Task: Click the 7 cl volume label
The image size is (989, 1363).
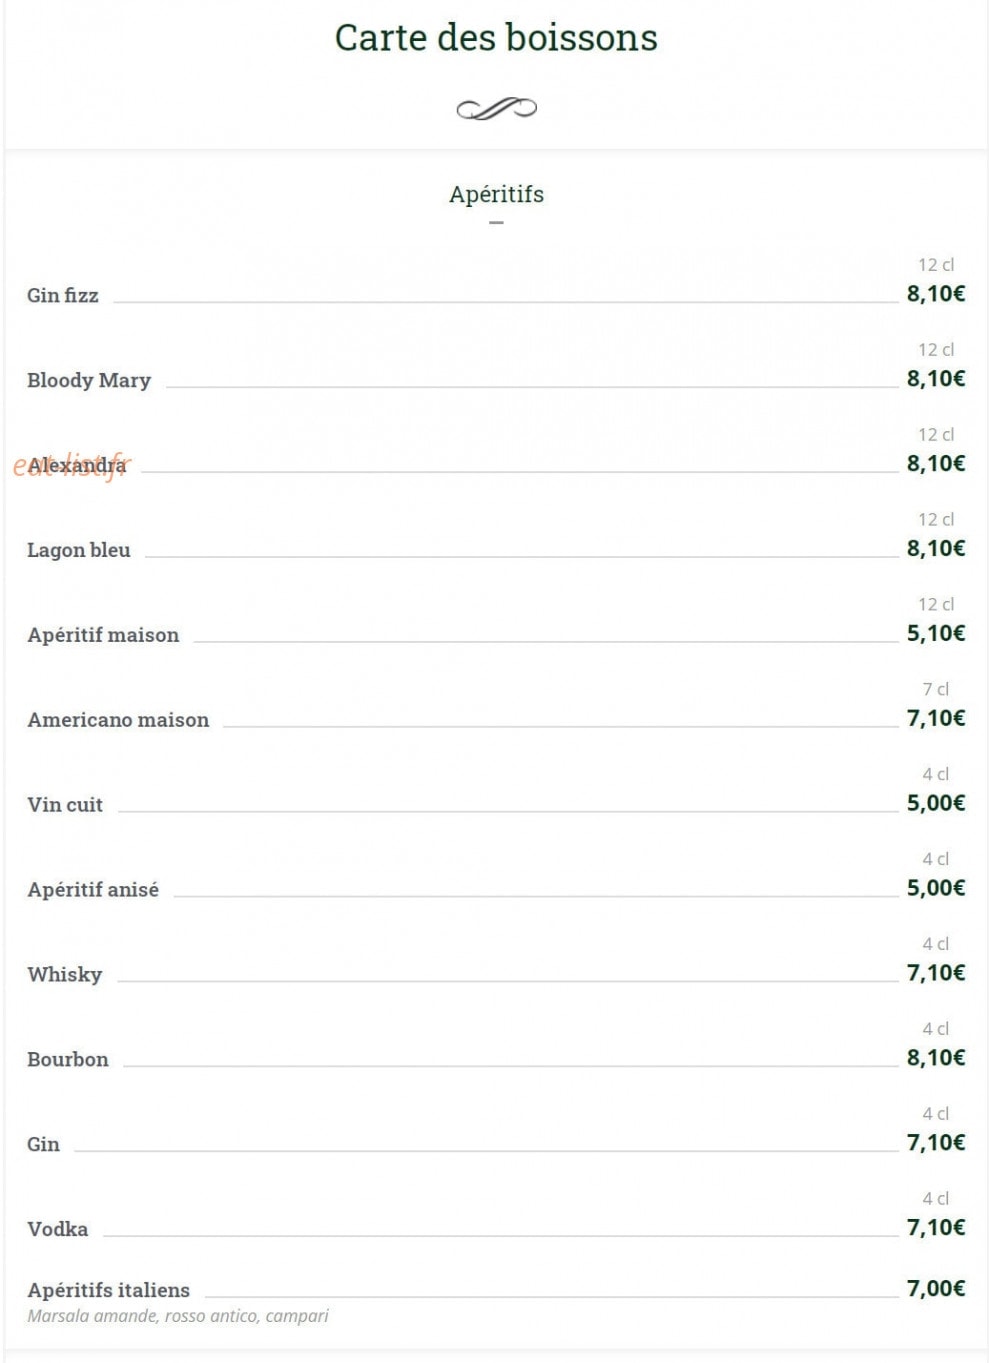Action: tap(936, 689)
